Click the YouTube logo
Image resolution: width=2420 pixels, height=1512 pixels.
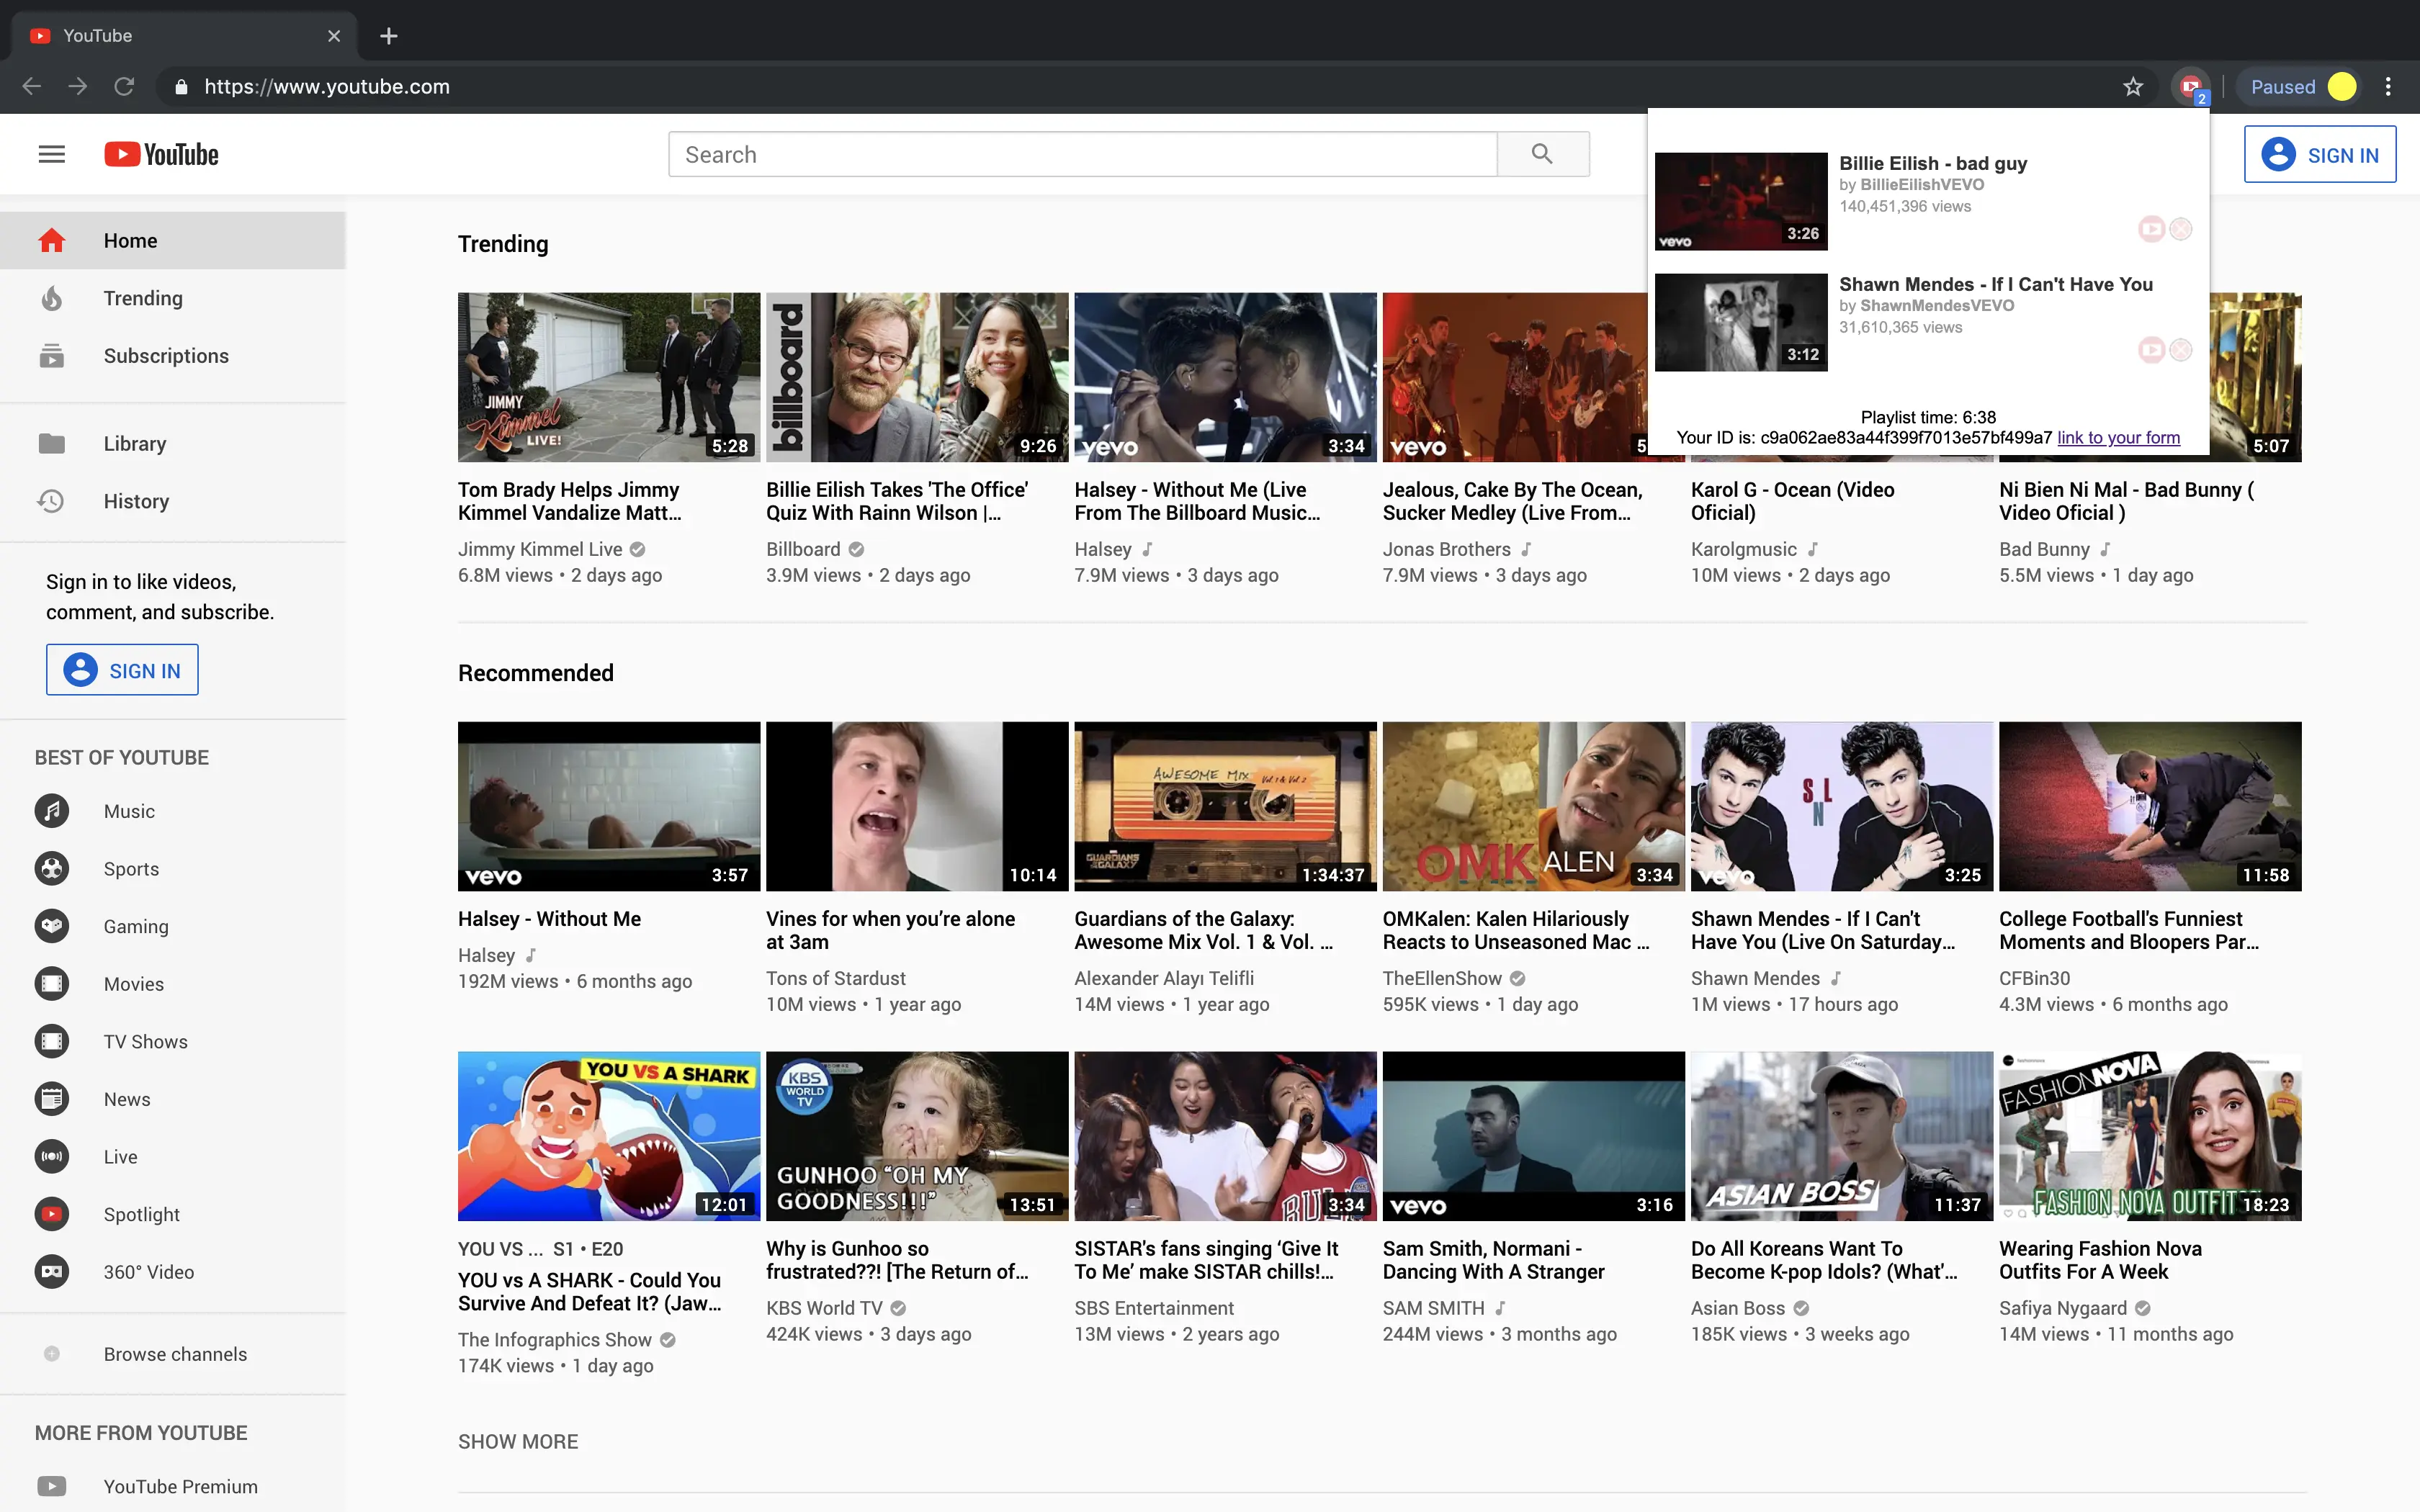(x=161, y=154)
